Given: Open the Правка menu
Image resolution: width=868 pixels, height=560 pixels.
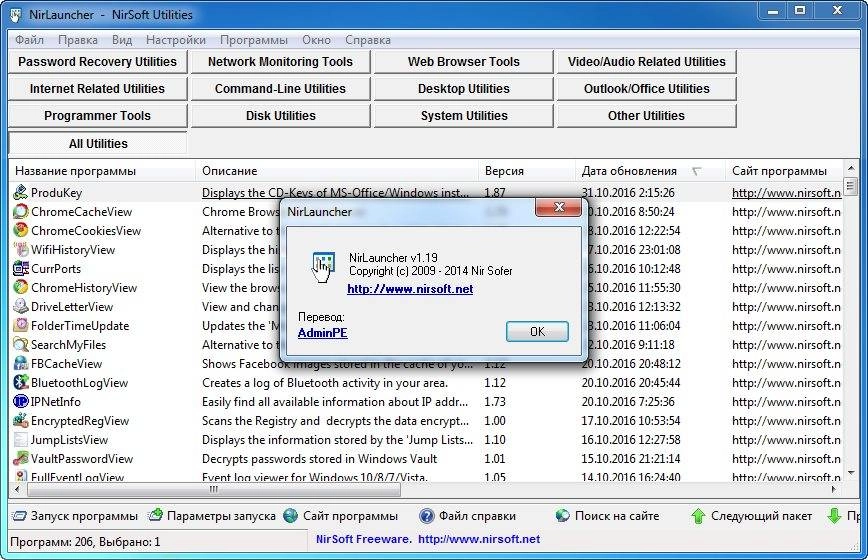Looking at the screenshot, I should coord(78,40).
